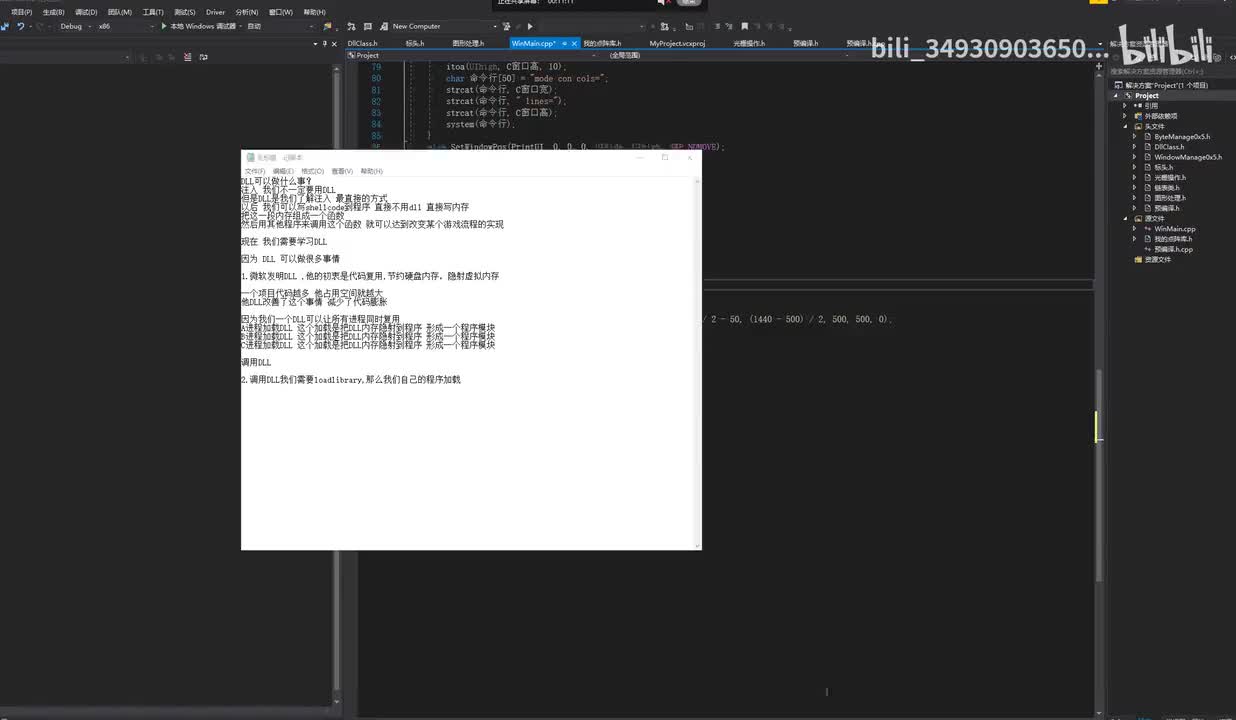The height and width of the screenshot is (720, 1236).
Task: Expand the 引用 references node
Action: 1125,106
